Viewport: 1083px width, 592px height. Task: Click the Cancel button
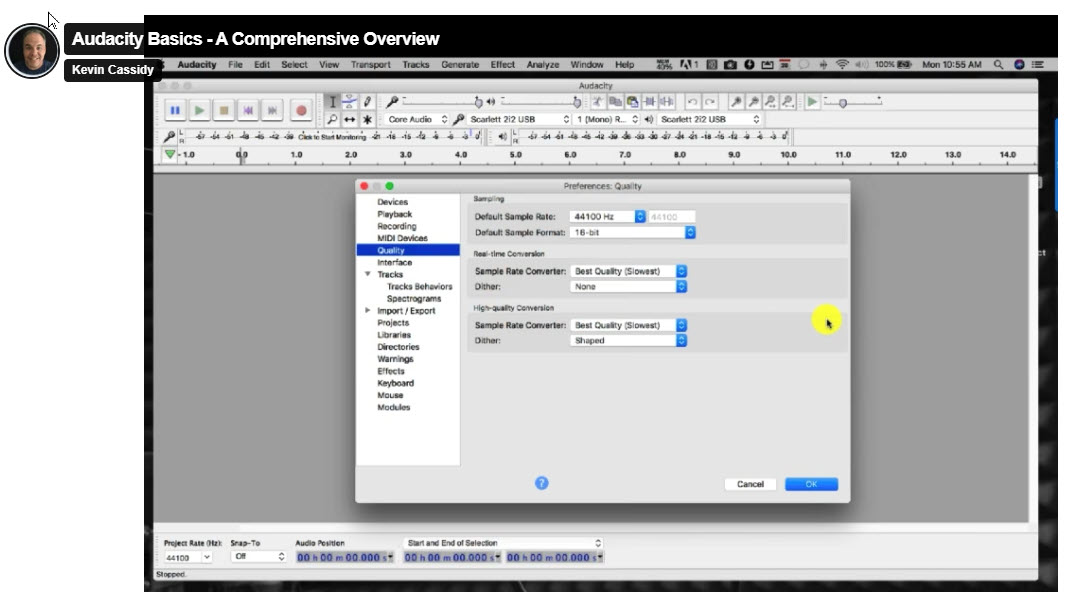tap(750, 484)
